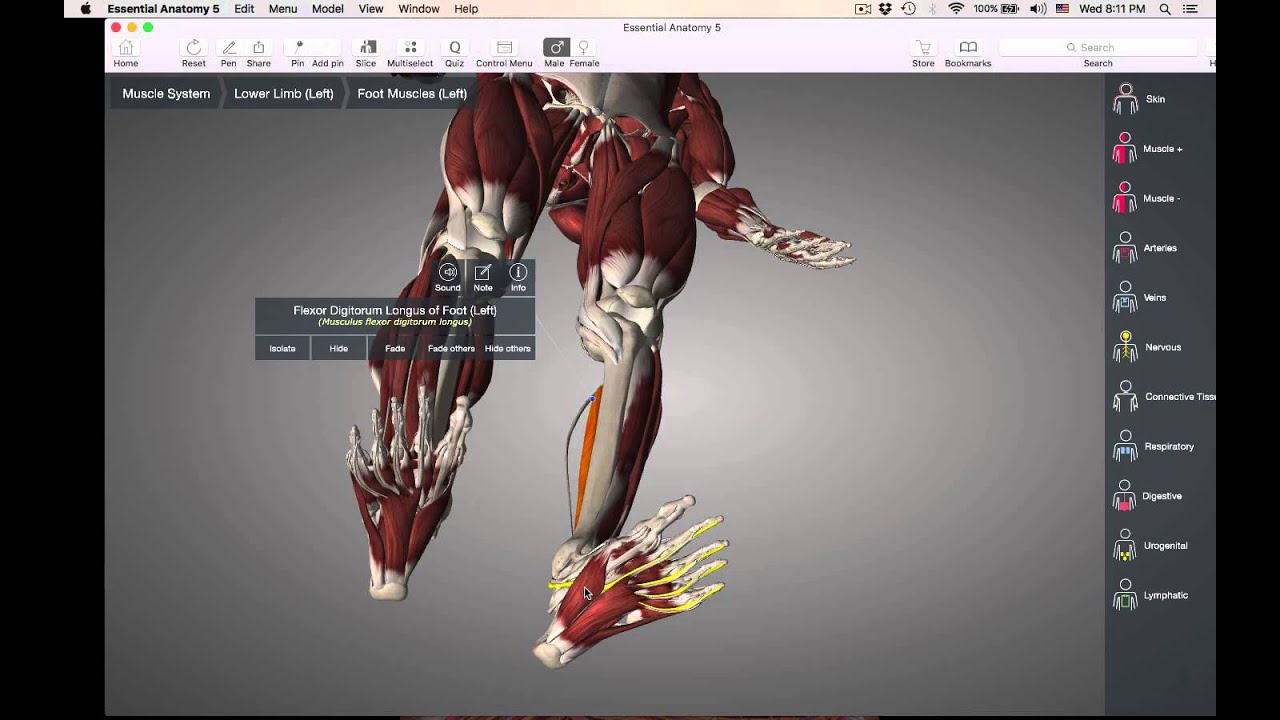1280x720 pixels.
Task: Toggle the Arteries system
Action: (1145, 248)
